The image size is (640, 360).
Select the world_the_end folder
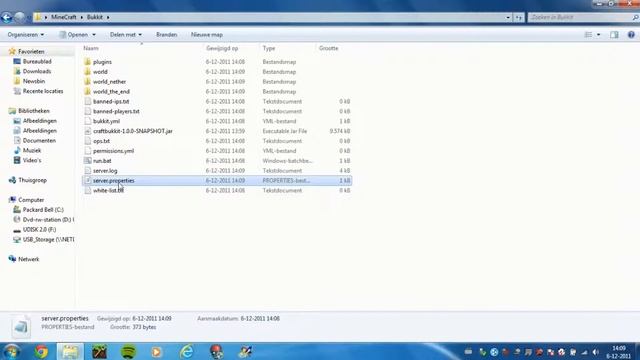[x=111, y=91]
